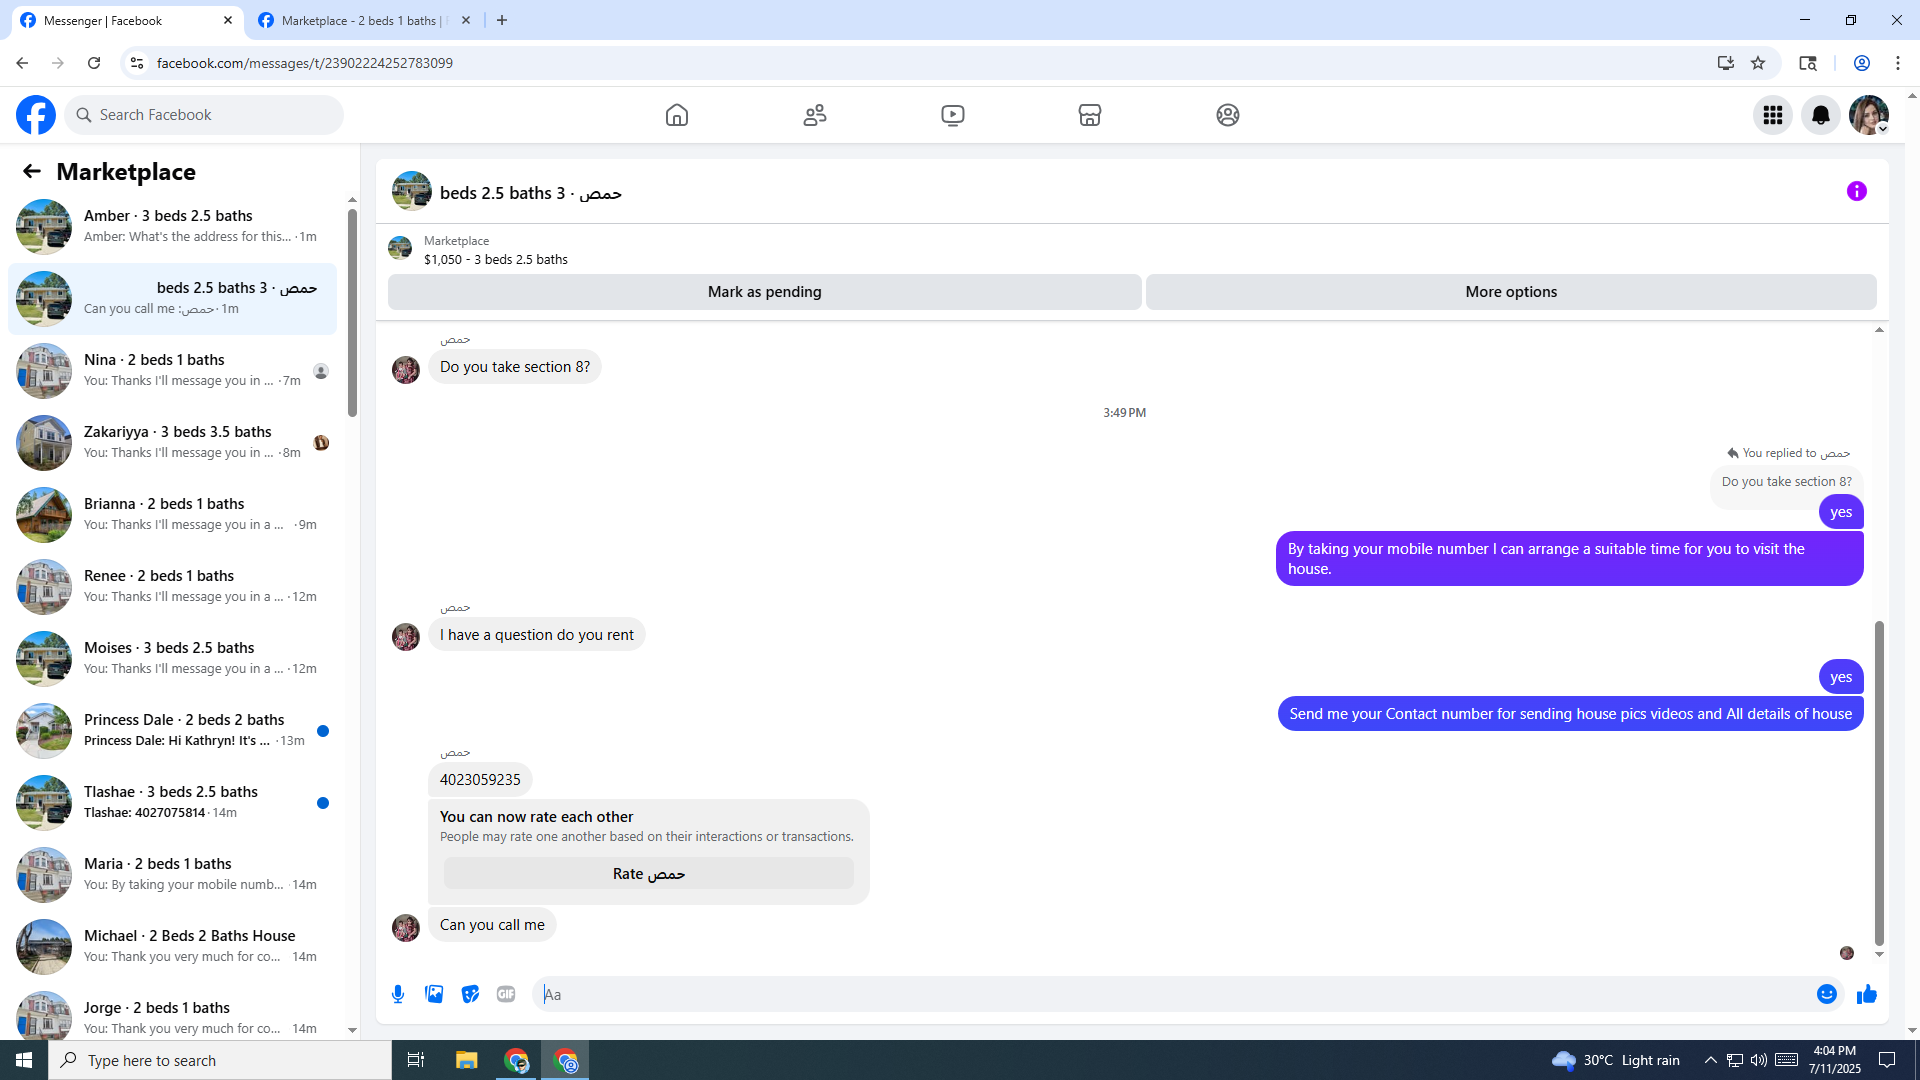
Task: Click listing thumbnail in chat header
Action: coord(412,191)
